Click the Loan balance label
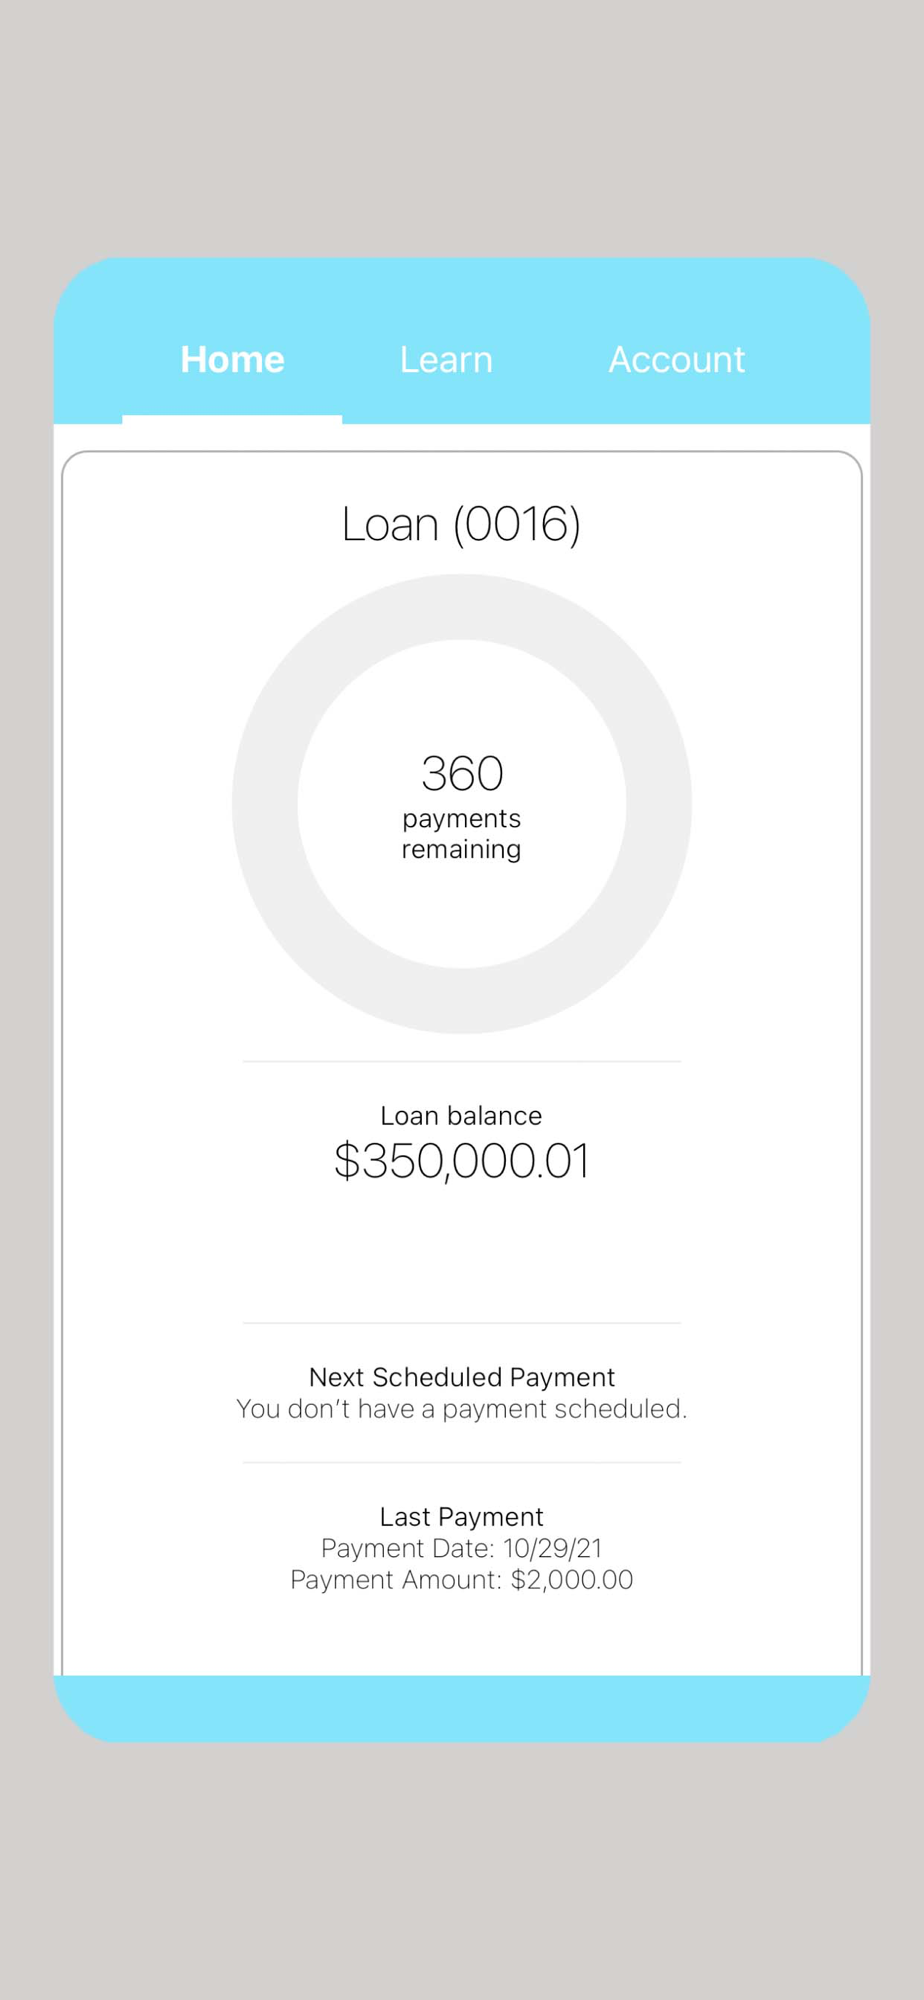924x2000 pixels. pos(461,1115)
